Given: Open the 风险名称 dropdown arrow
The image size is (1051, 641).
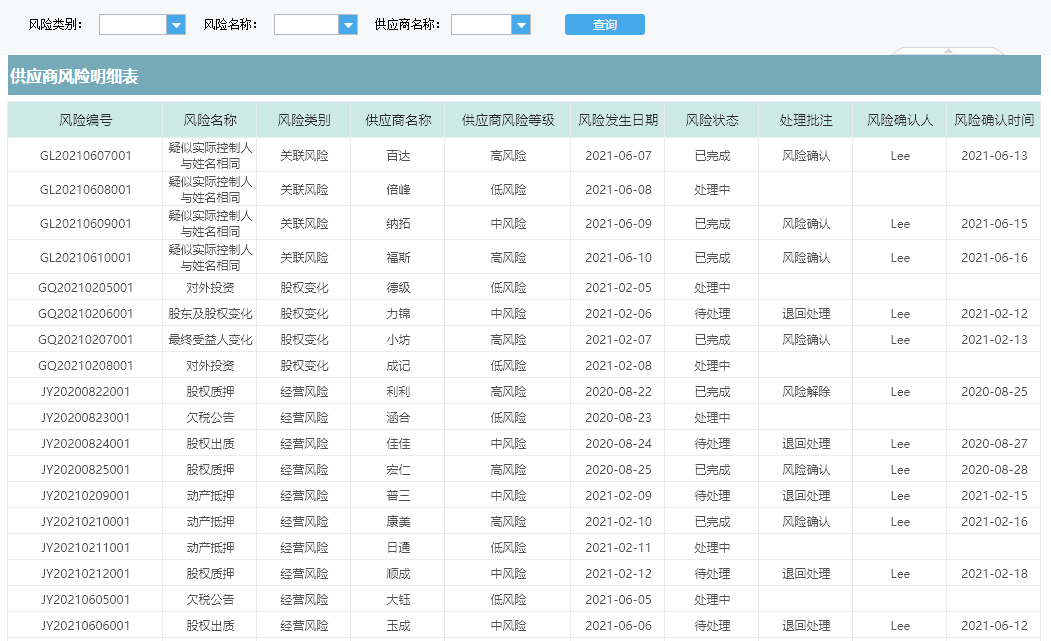Looking at the screenshot, I should 348,25.
